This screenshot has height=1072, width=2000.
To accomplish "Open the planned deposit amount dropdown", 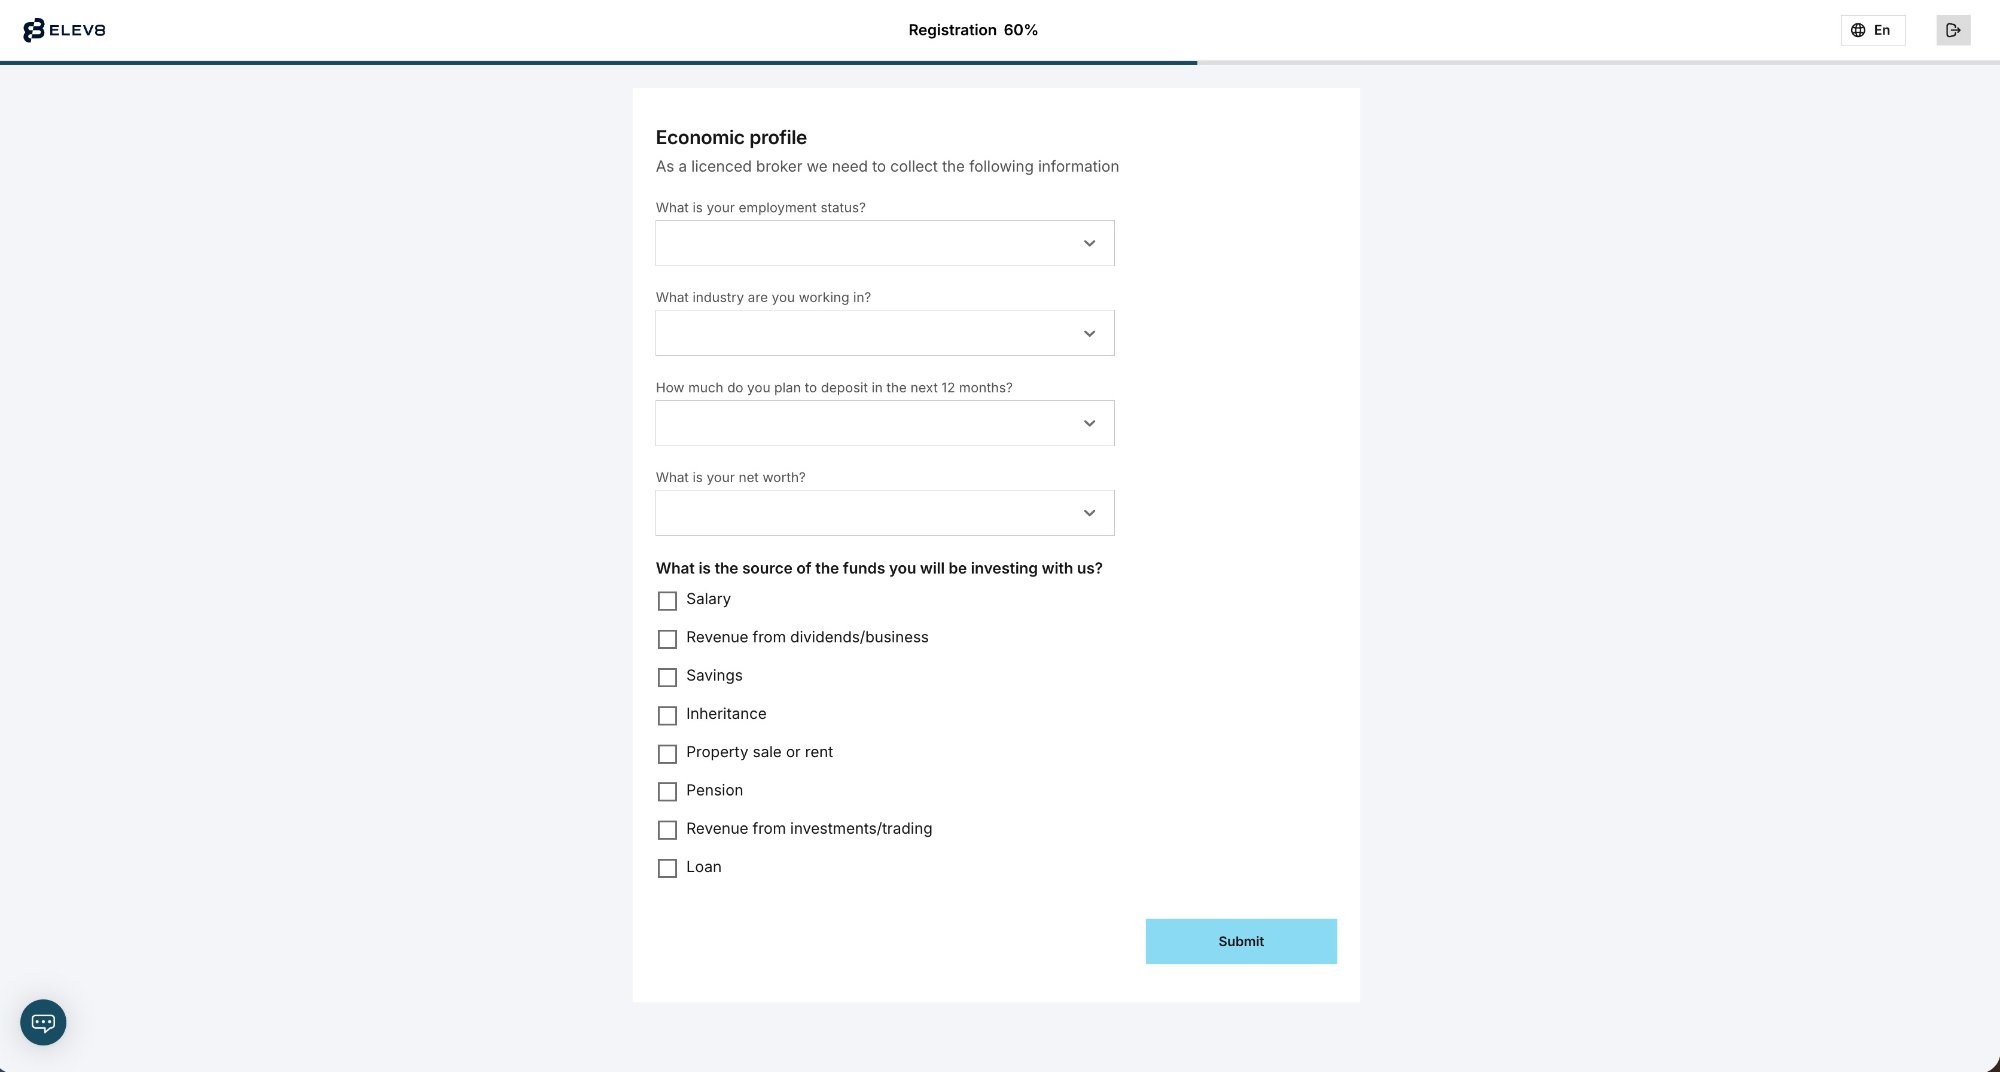I will tap(884, 422).
